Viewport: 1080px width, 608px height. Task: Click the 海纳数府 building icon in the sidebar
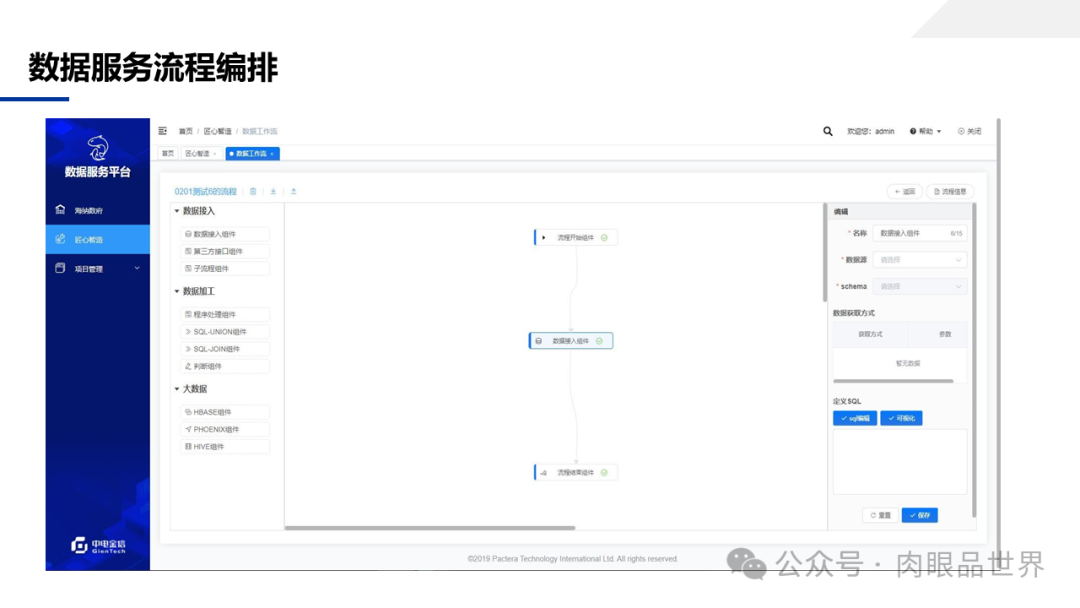61,210
